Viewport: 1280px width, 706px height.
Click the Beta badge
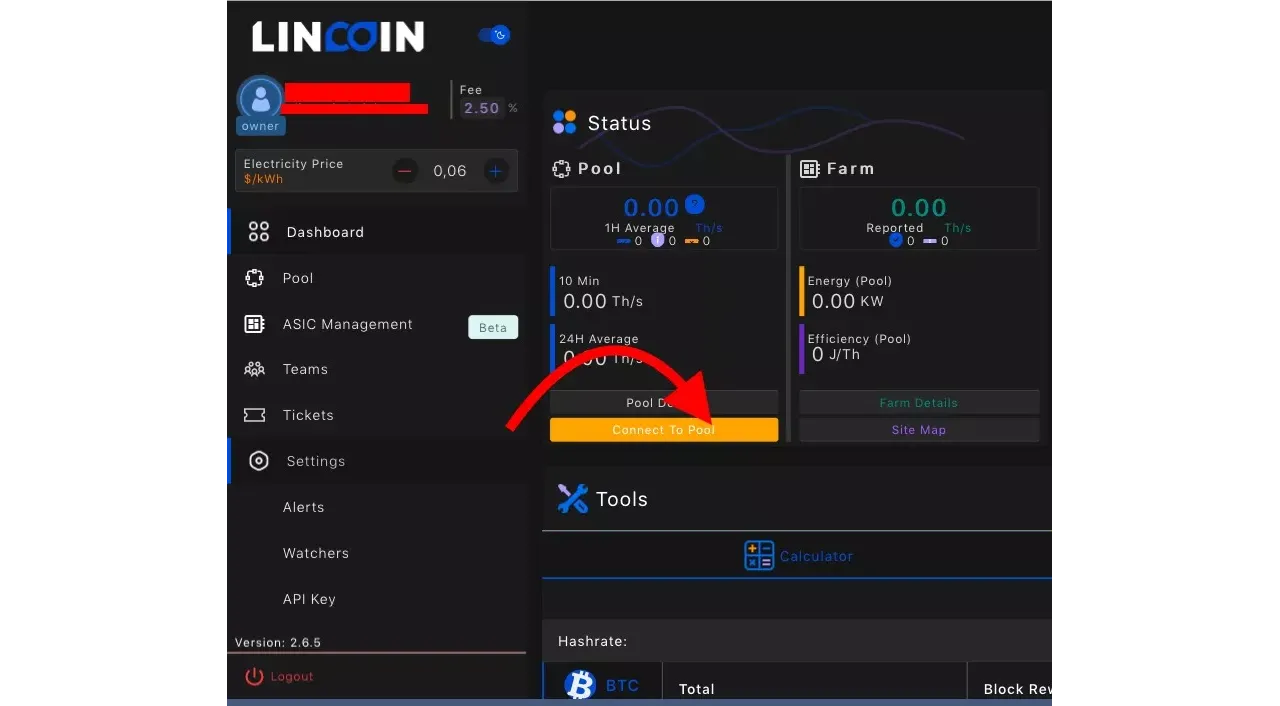click(x=493, y=327)
